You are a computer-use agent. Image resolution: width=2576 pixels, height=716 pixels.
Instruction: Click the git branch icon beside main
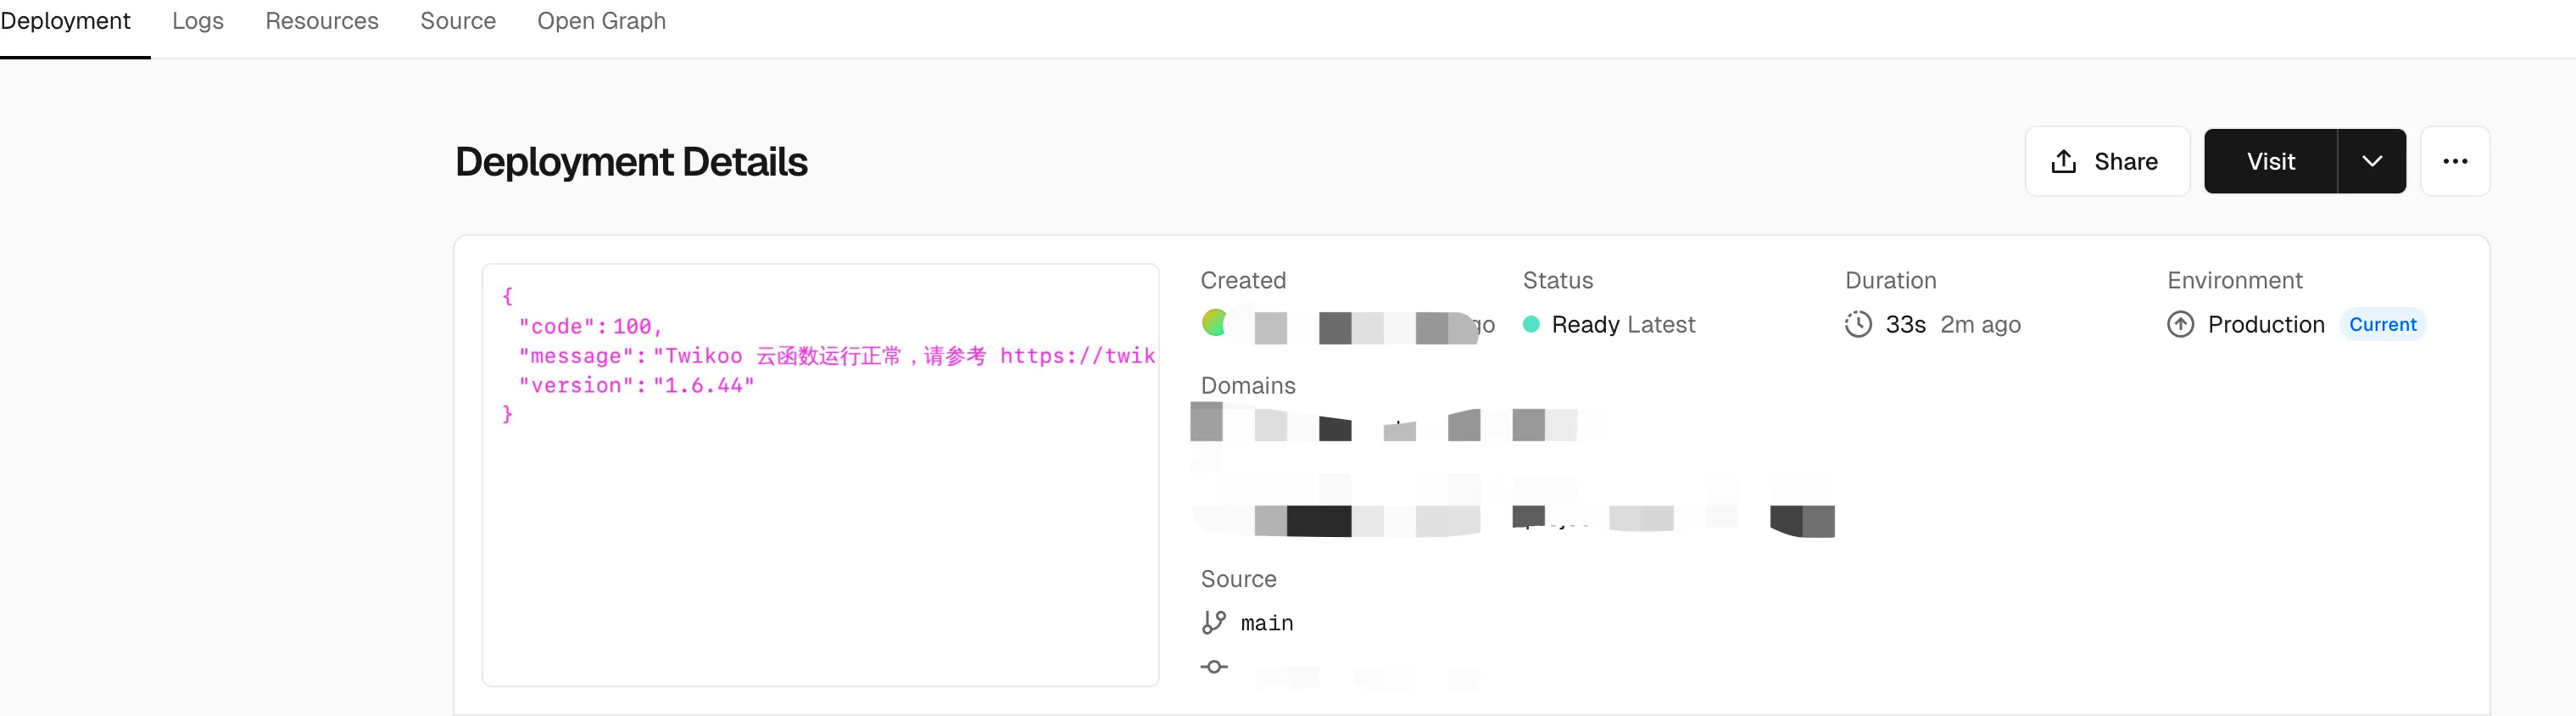click(1213, 623)
